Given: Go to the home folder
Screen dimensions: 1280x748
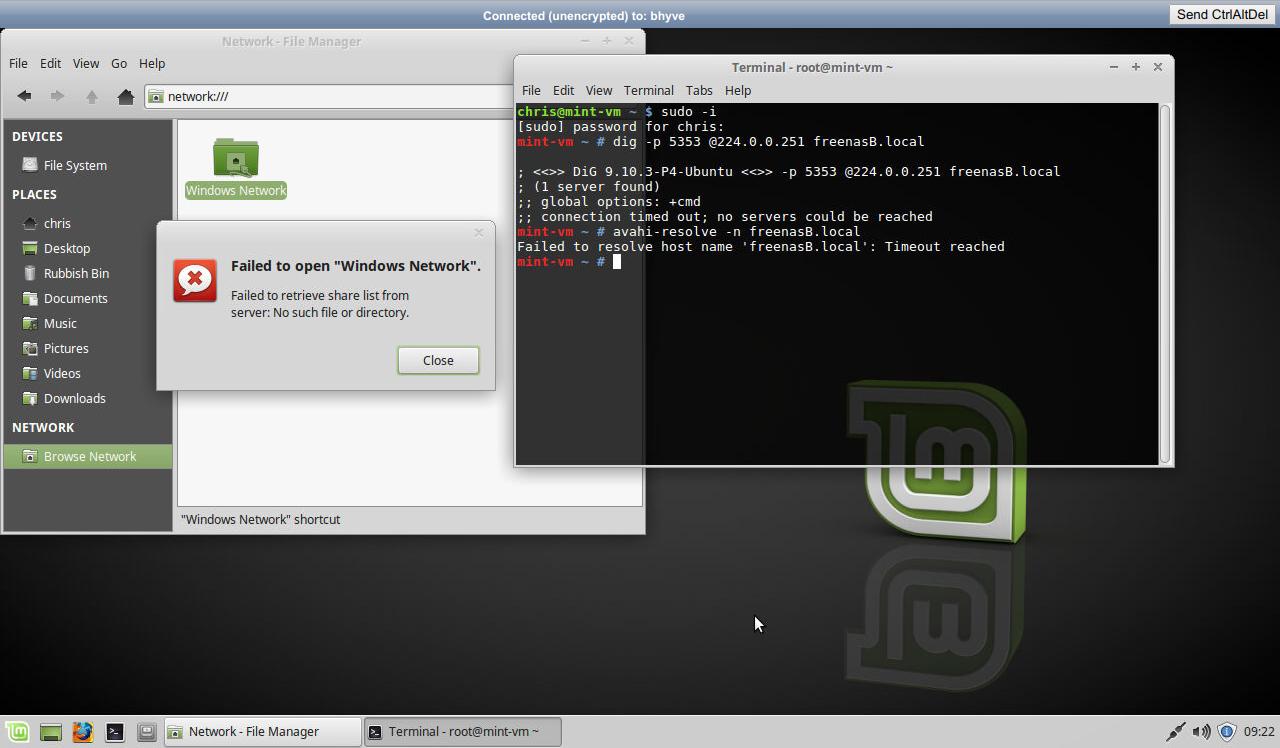Looking at the screenshot, I should click(x=125, y=96).
